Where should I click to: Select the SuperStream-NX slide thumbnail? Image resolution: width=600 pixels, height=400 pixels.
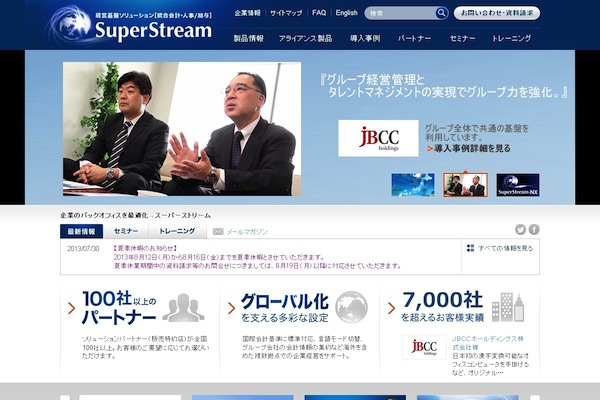point(518,185)
